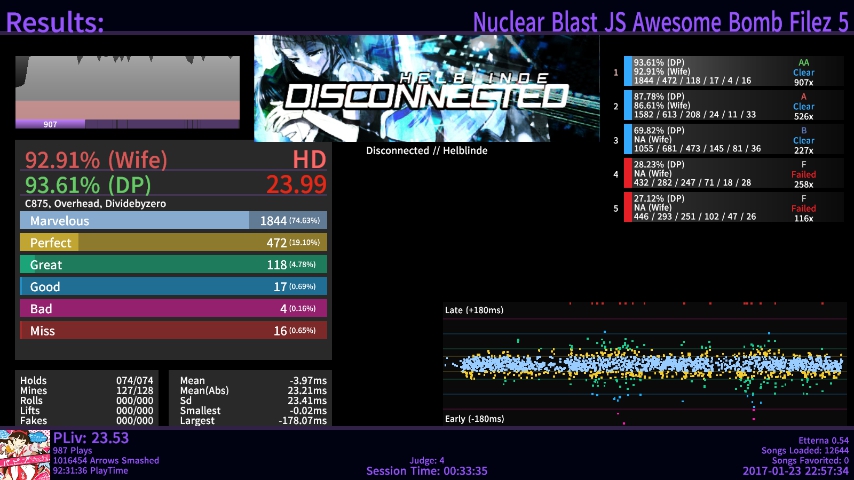The height and width of the screenshot is (480, 854).
Task: Click the timing offset scatter plot
Action: [x=645, y=364]
